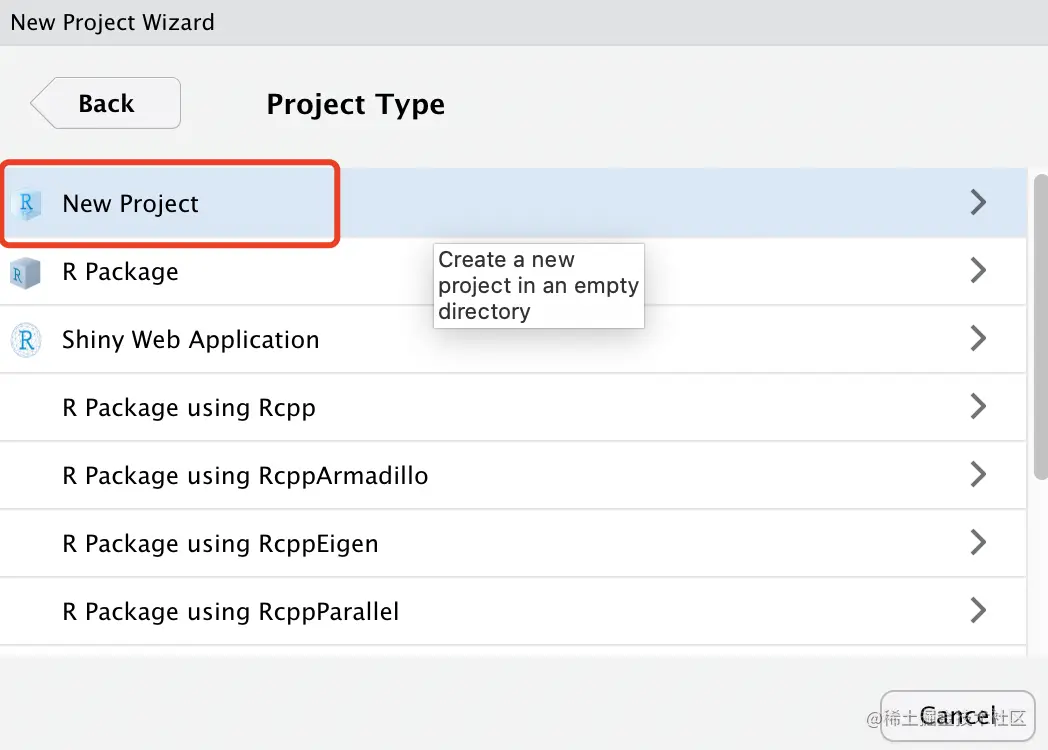Image resolution: width=1048 pixels, height=750 pixels.
Task: Click the R Package box icon
Action: pyautogui.click(x=26, y=272)
